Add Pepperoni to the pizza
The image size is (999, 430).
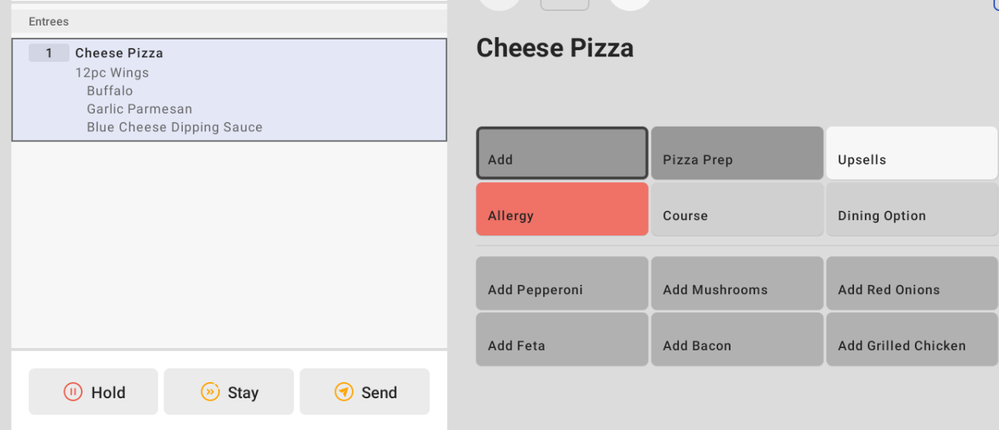coord(562,284)
